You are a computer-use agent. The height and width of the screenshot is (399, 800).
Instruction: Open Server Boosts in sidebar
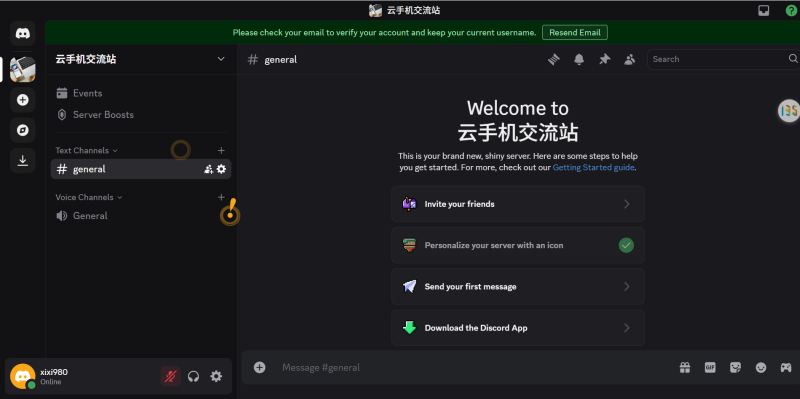(x=141, y=115)
